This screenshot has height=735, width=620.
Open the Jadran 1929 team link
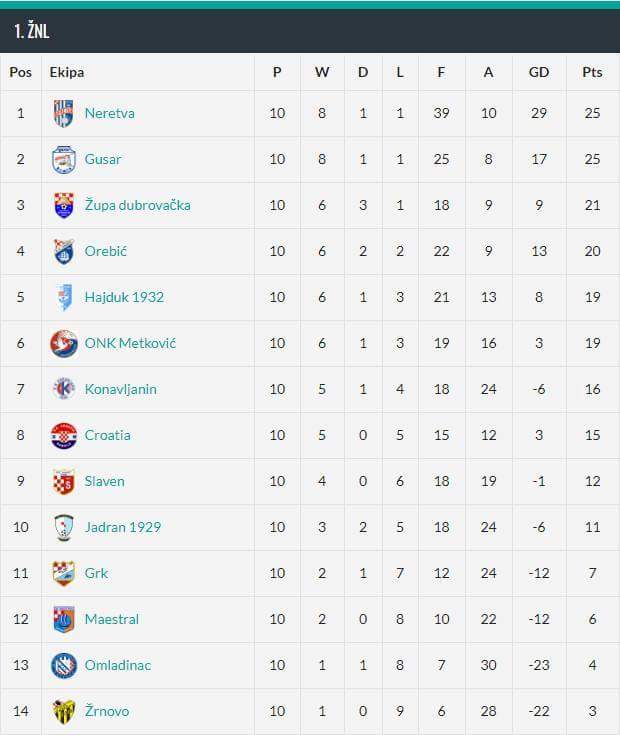[x=122, y=527]
